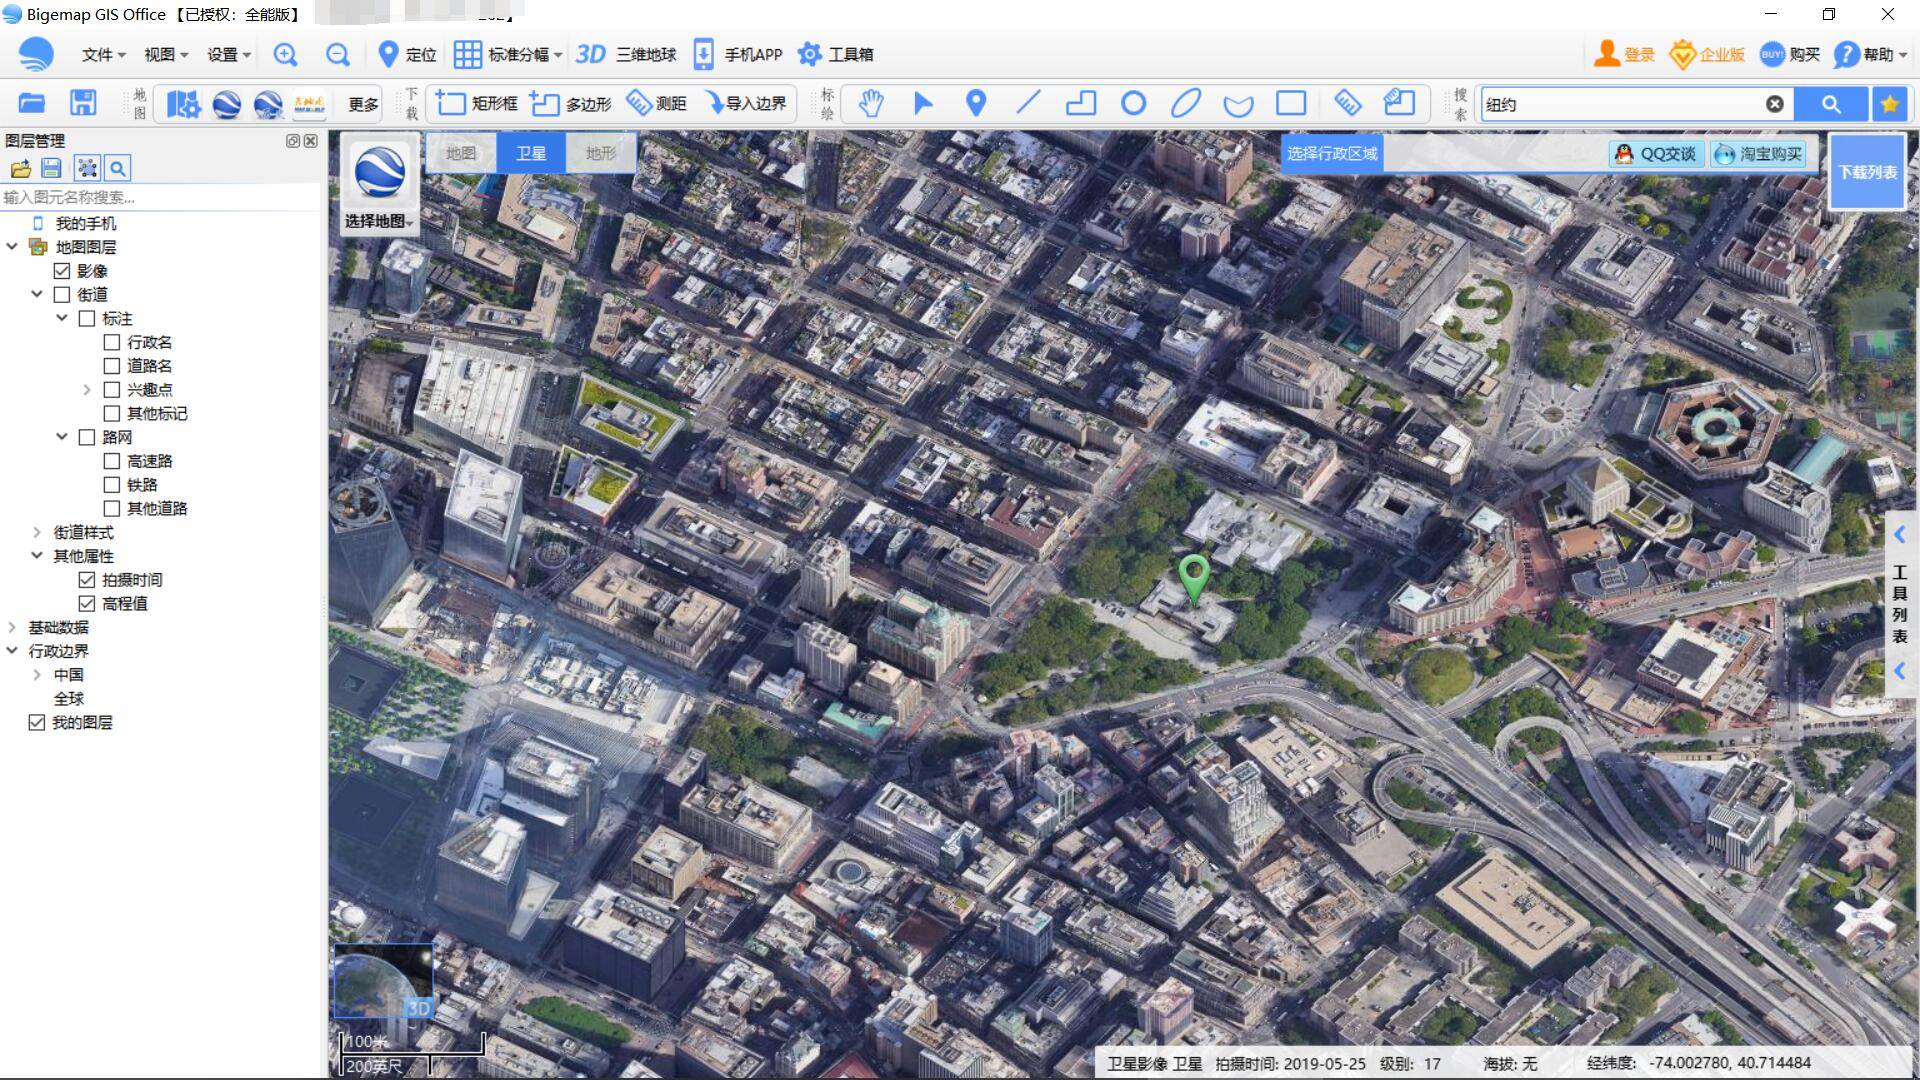Select the circle drawing tool
The height and width of the screenshot is (1080, 1920).
coord(1133,103)
